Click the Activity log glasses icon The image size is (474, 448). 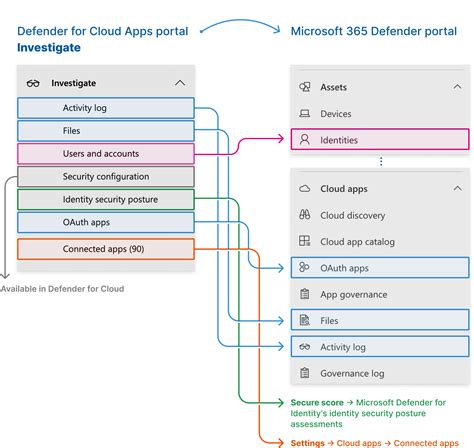point(304,347)
